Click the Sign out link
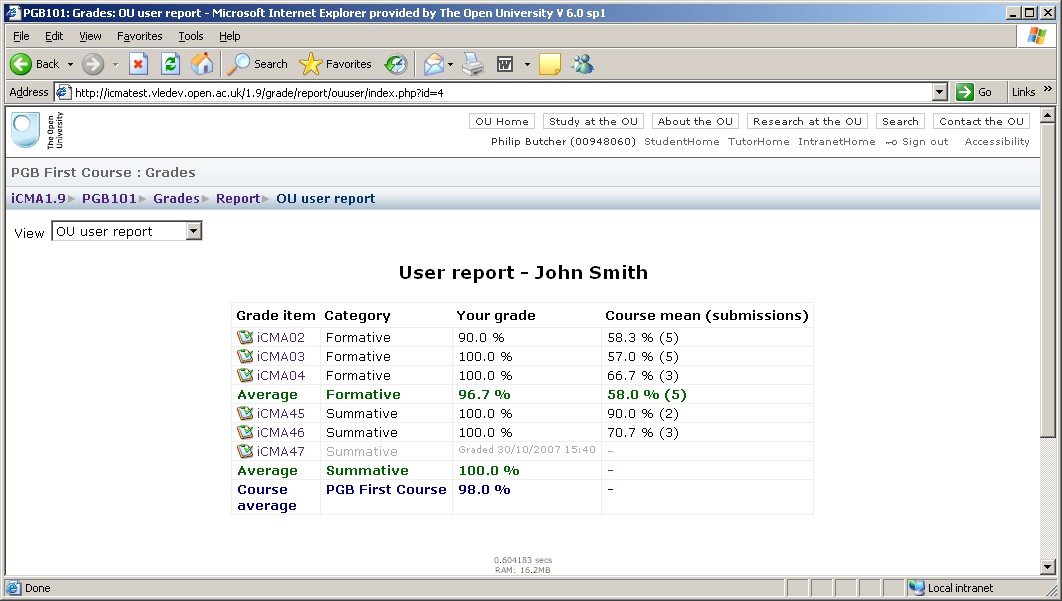 [x=925, y=141]
